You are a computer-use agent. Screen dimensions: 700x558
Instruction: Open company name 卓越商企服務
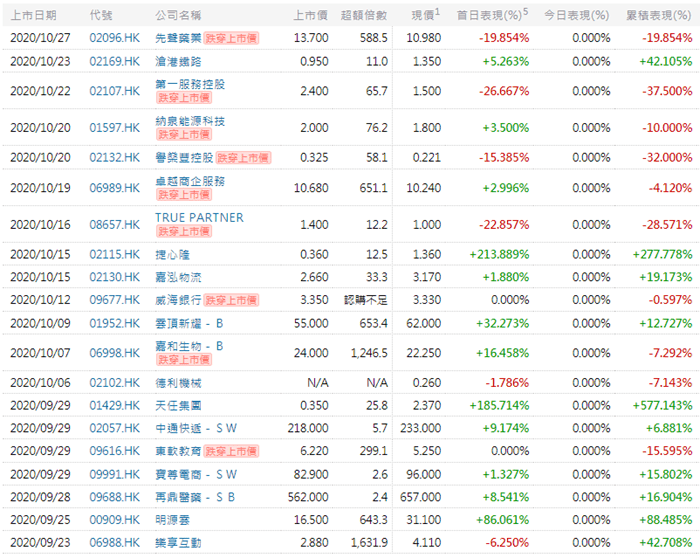pos(190,181)
